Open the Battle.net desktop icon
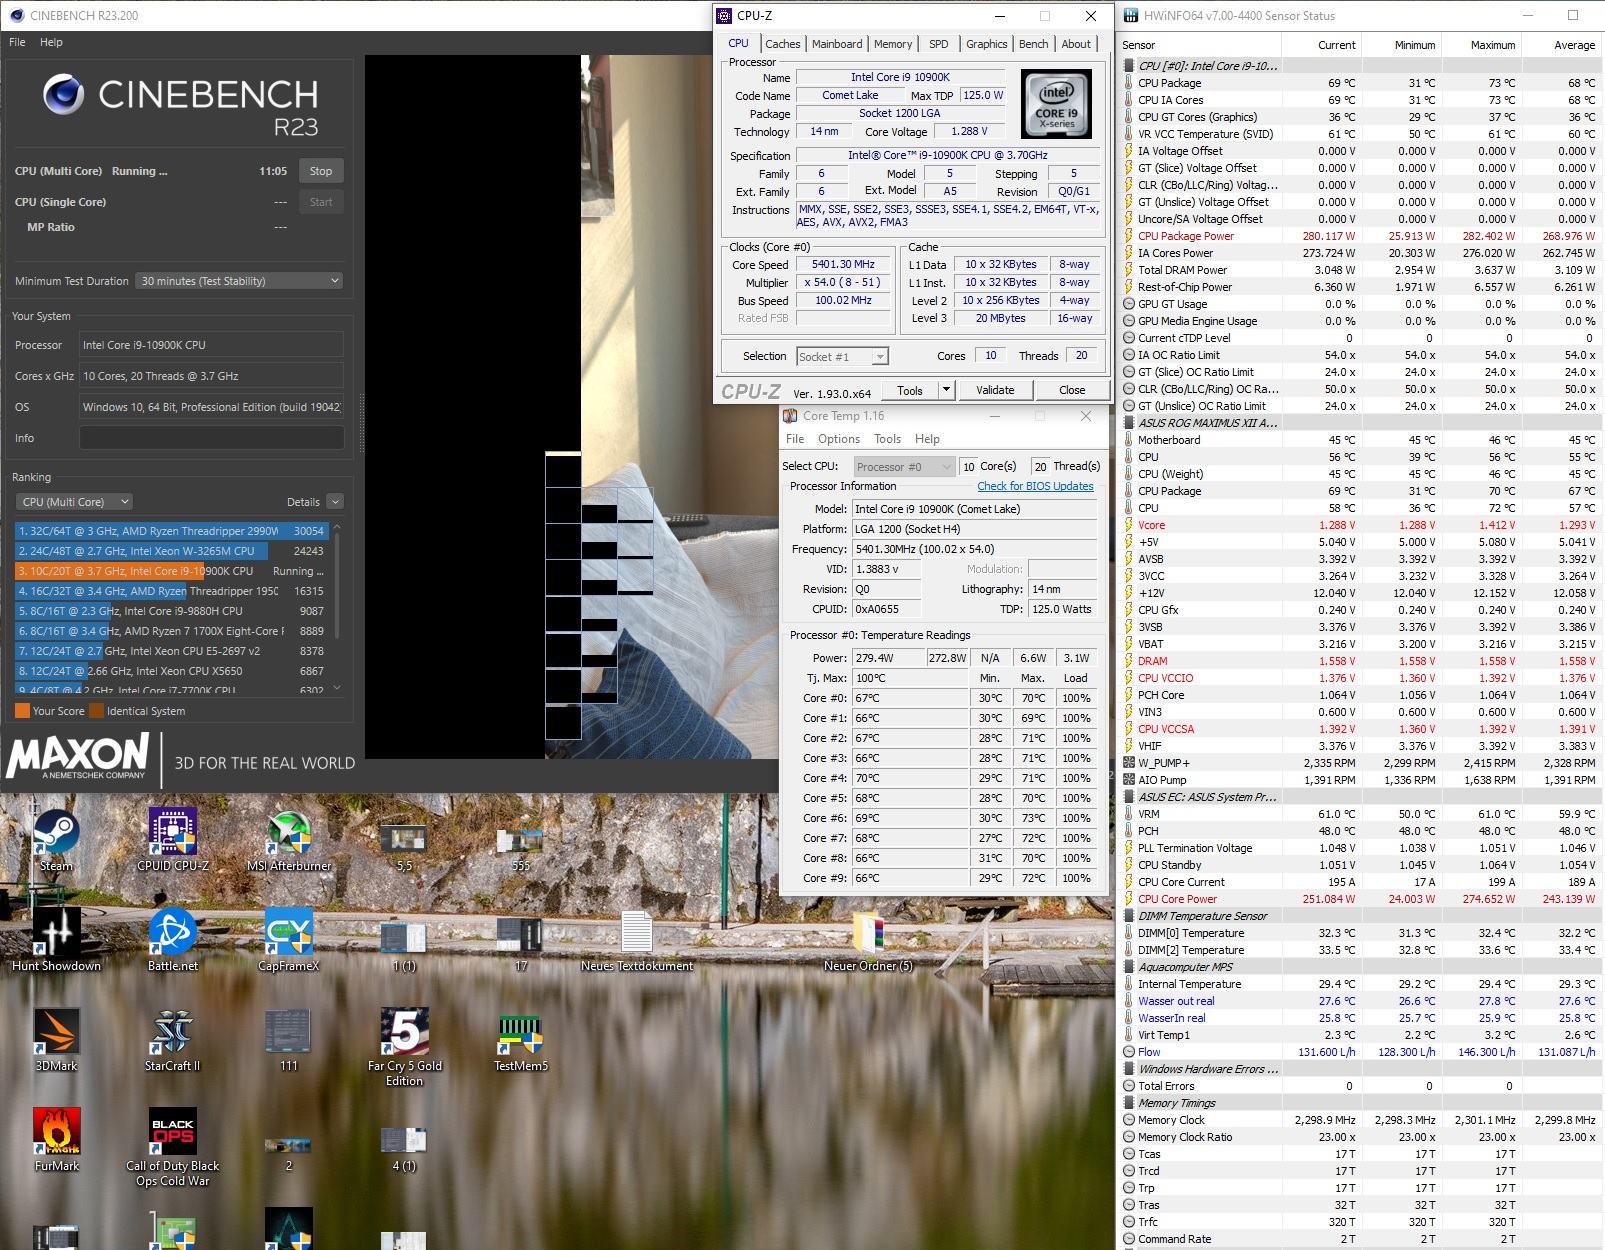Viewport: 1605px width, 1250px height. 172,940
